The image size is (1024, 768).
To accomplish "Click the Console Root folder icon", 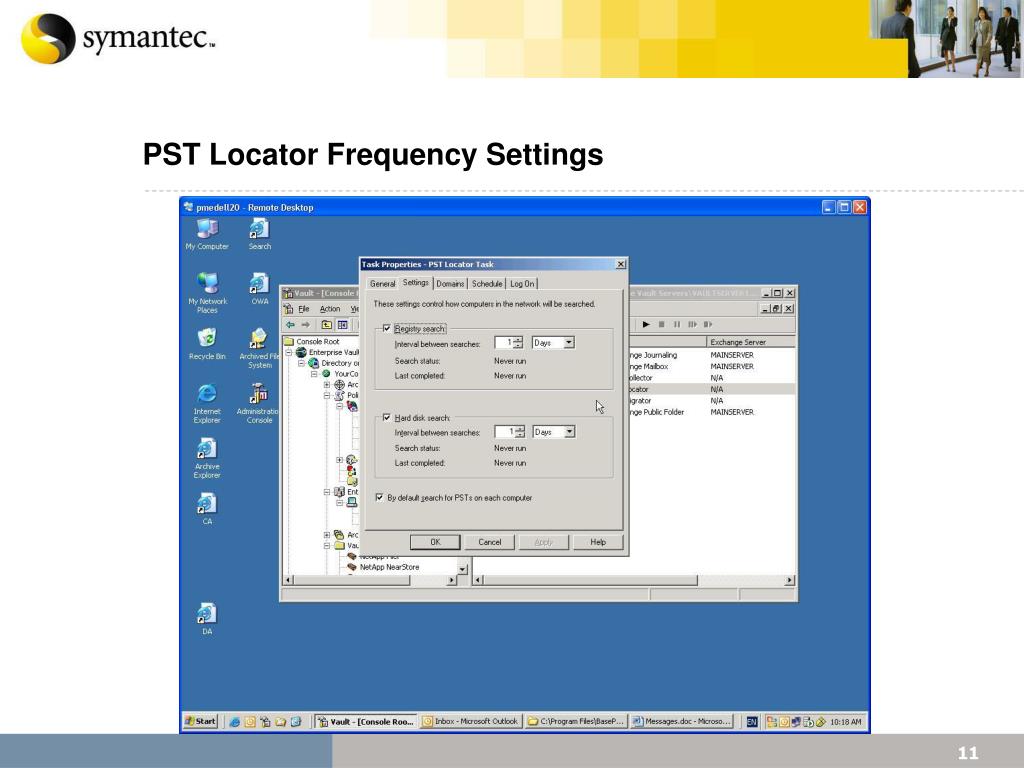I will click(x=289, y=342).
